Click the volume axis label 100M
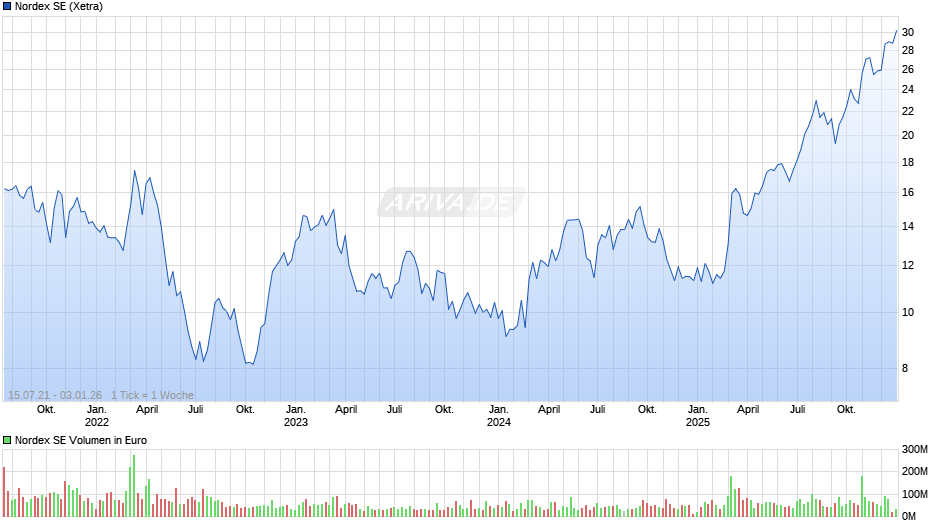 pos(915,494)
